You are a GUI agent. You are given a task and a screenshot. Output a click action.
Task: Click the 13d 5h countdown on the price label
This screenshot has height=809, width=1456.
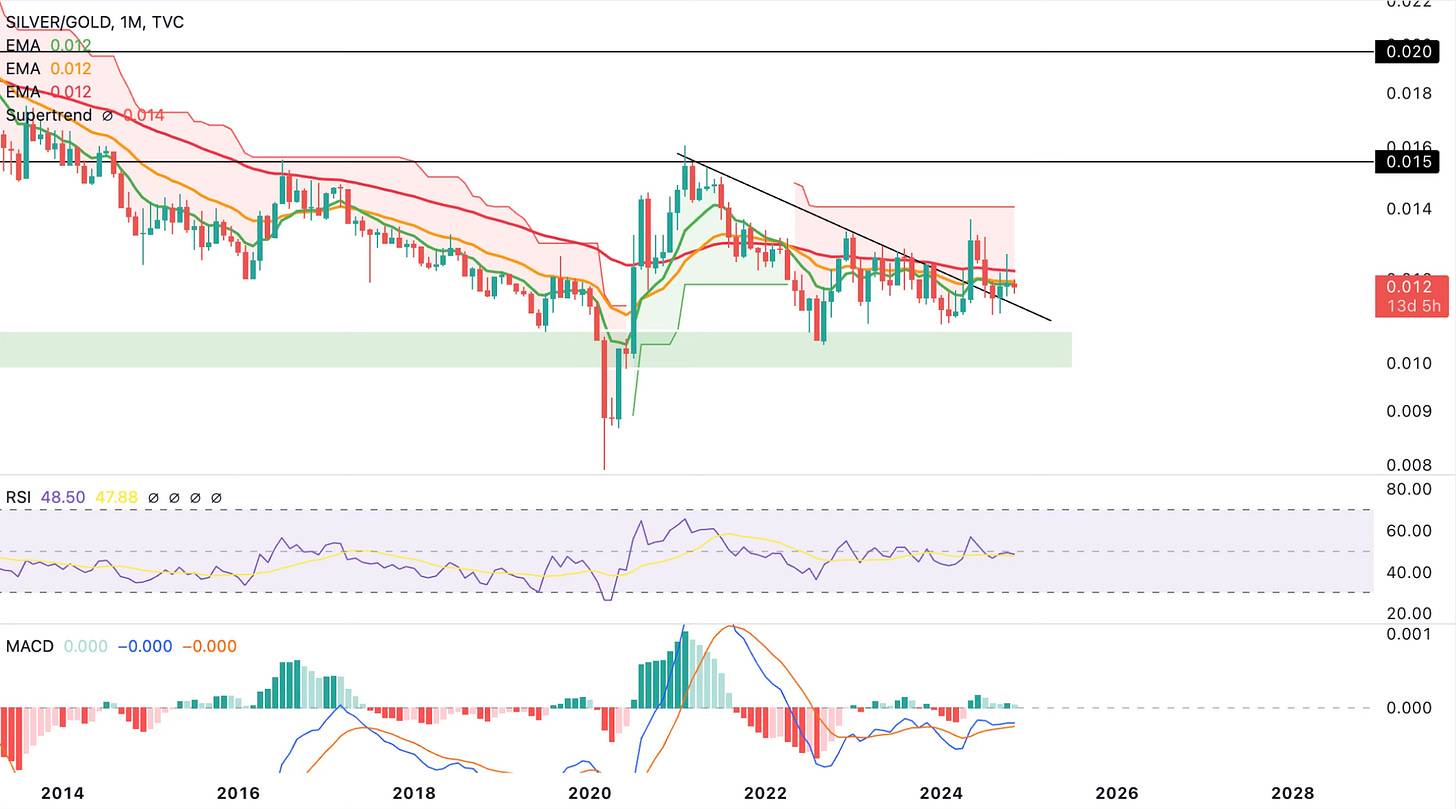tap(1411, 306)
